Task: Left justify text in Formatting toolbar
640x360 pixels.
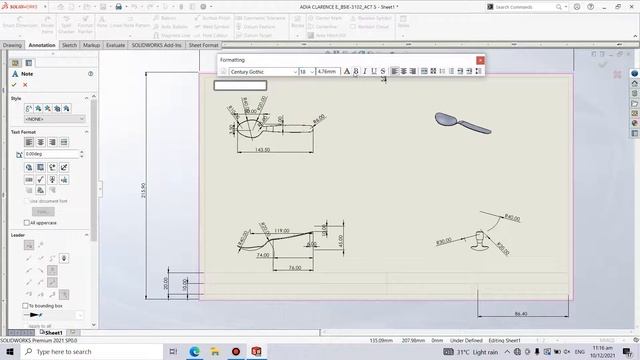Action: pyautogui.click(x=395, y=71)
